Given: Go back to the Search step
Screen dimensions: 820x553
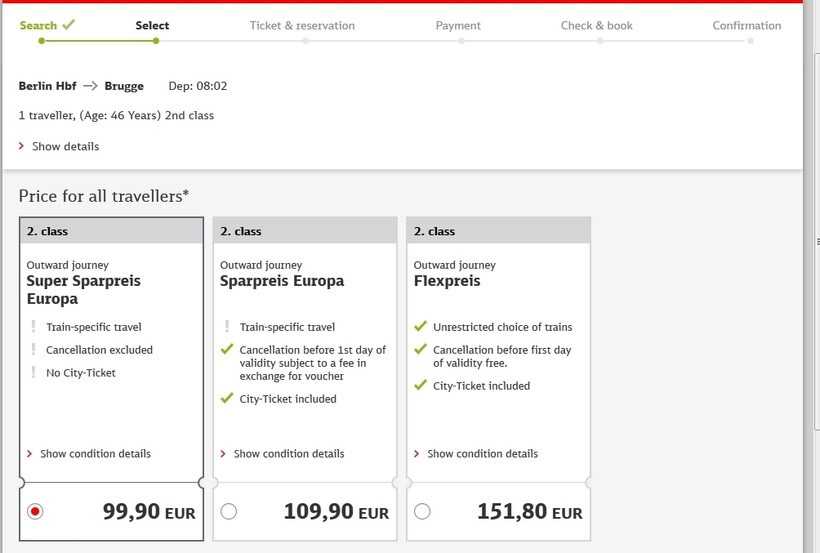Looking at the screenshot, I should coord(38,25).
